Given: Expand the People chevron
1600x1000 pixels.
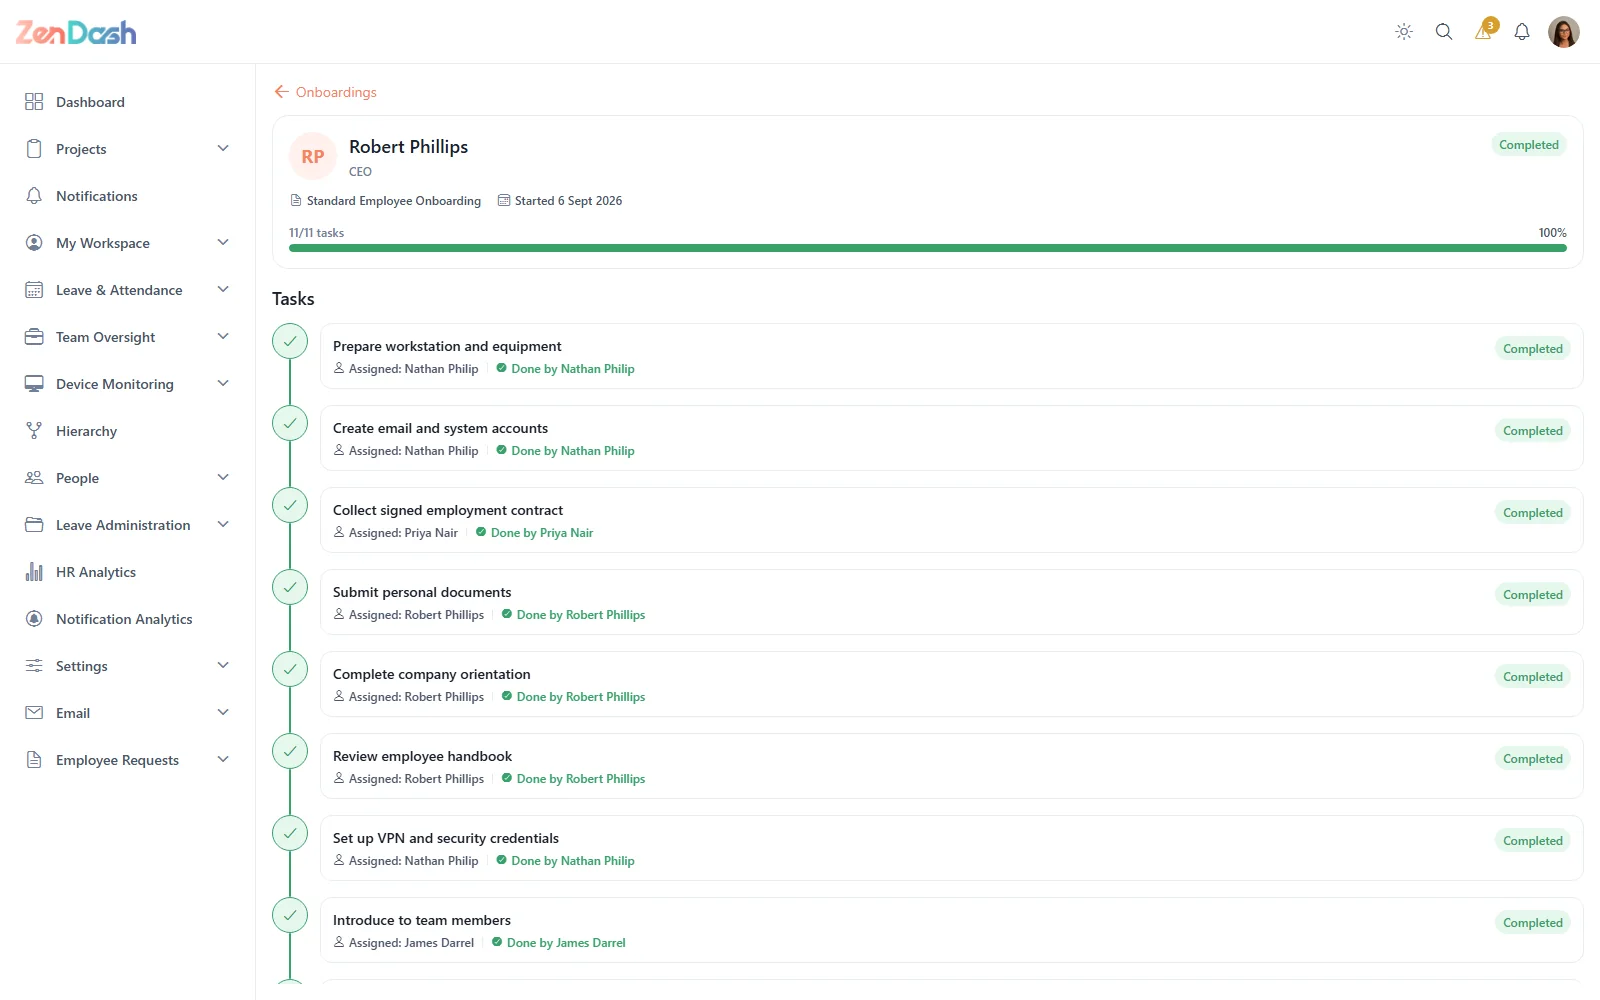Looking at the screenshot, I should coord(223,478).
